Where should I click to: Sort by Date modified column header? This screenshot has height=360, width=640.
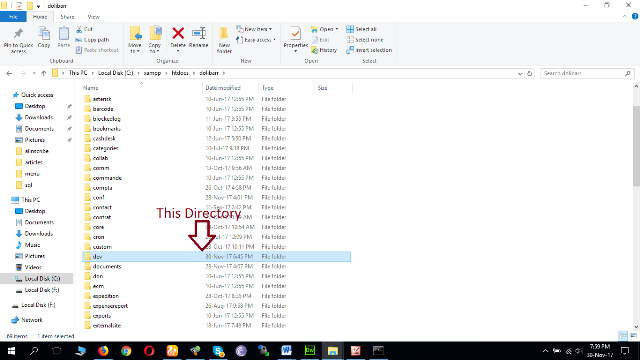click(x=223, y=88)
